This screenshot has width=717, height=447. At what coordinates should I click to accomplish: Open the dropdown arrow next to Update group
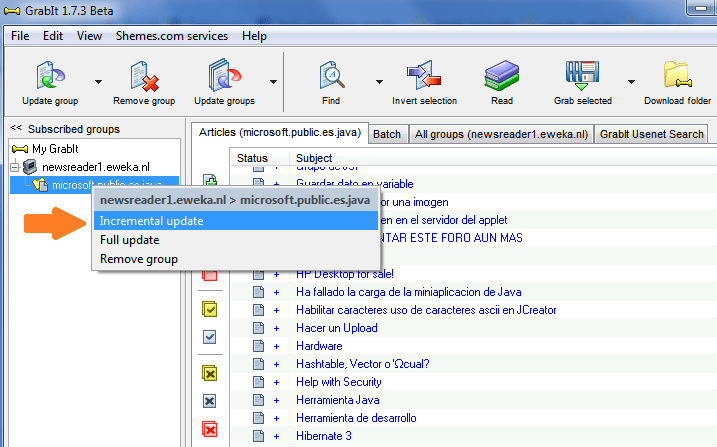coord(98,82)
